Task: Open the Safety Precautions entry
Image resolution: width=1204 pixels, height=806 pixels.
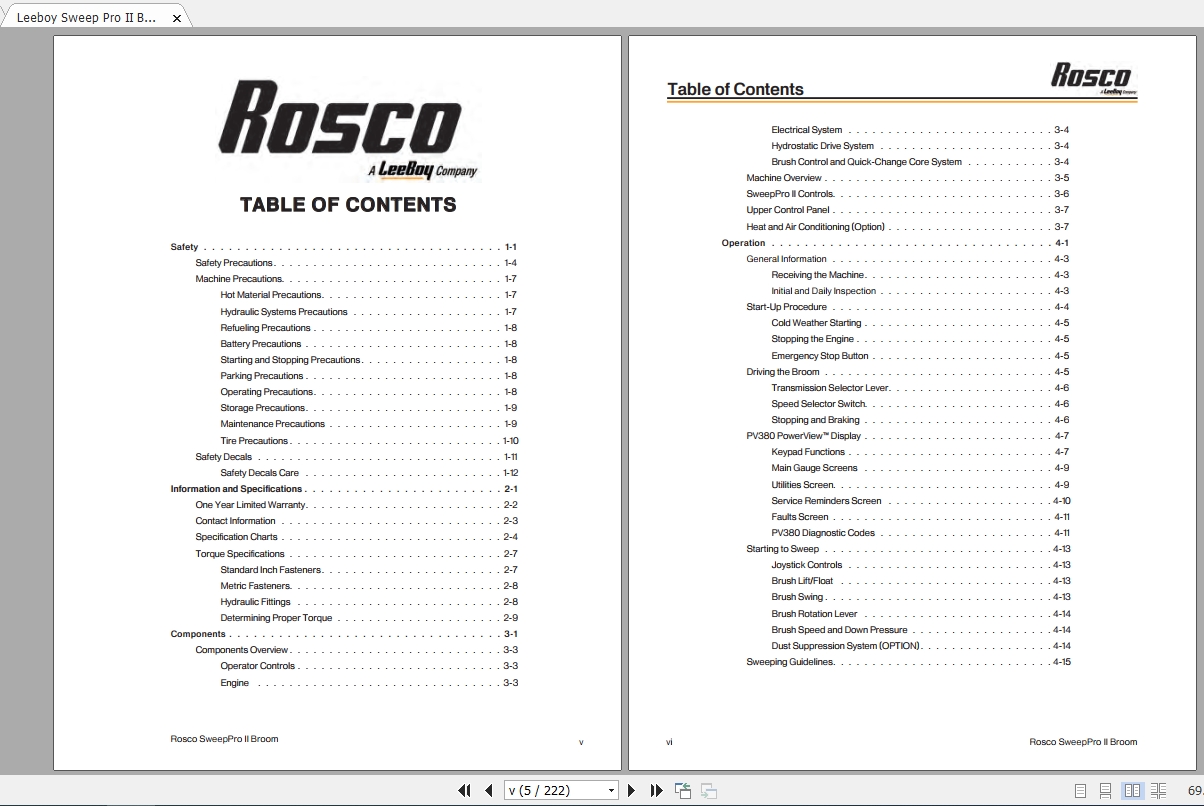Action: 357,263
